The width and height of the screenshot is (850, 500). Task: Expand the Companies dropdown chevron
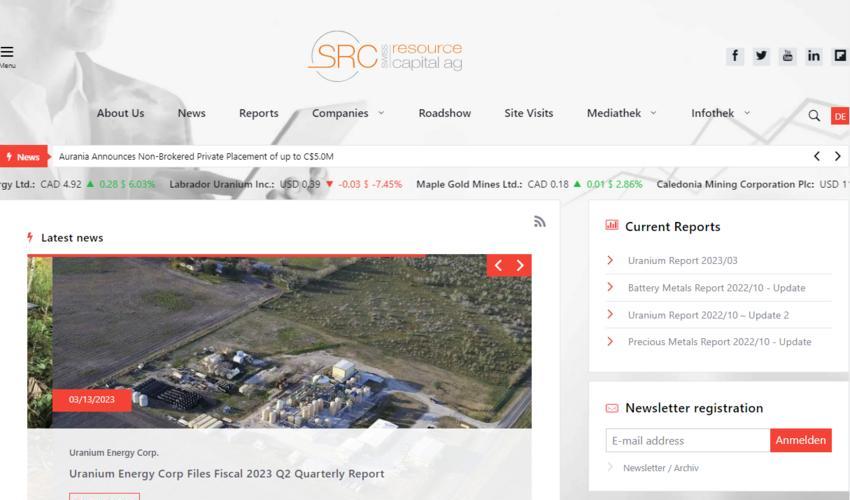coord(381,113)
